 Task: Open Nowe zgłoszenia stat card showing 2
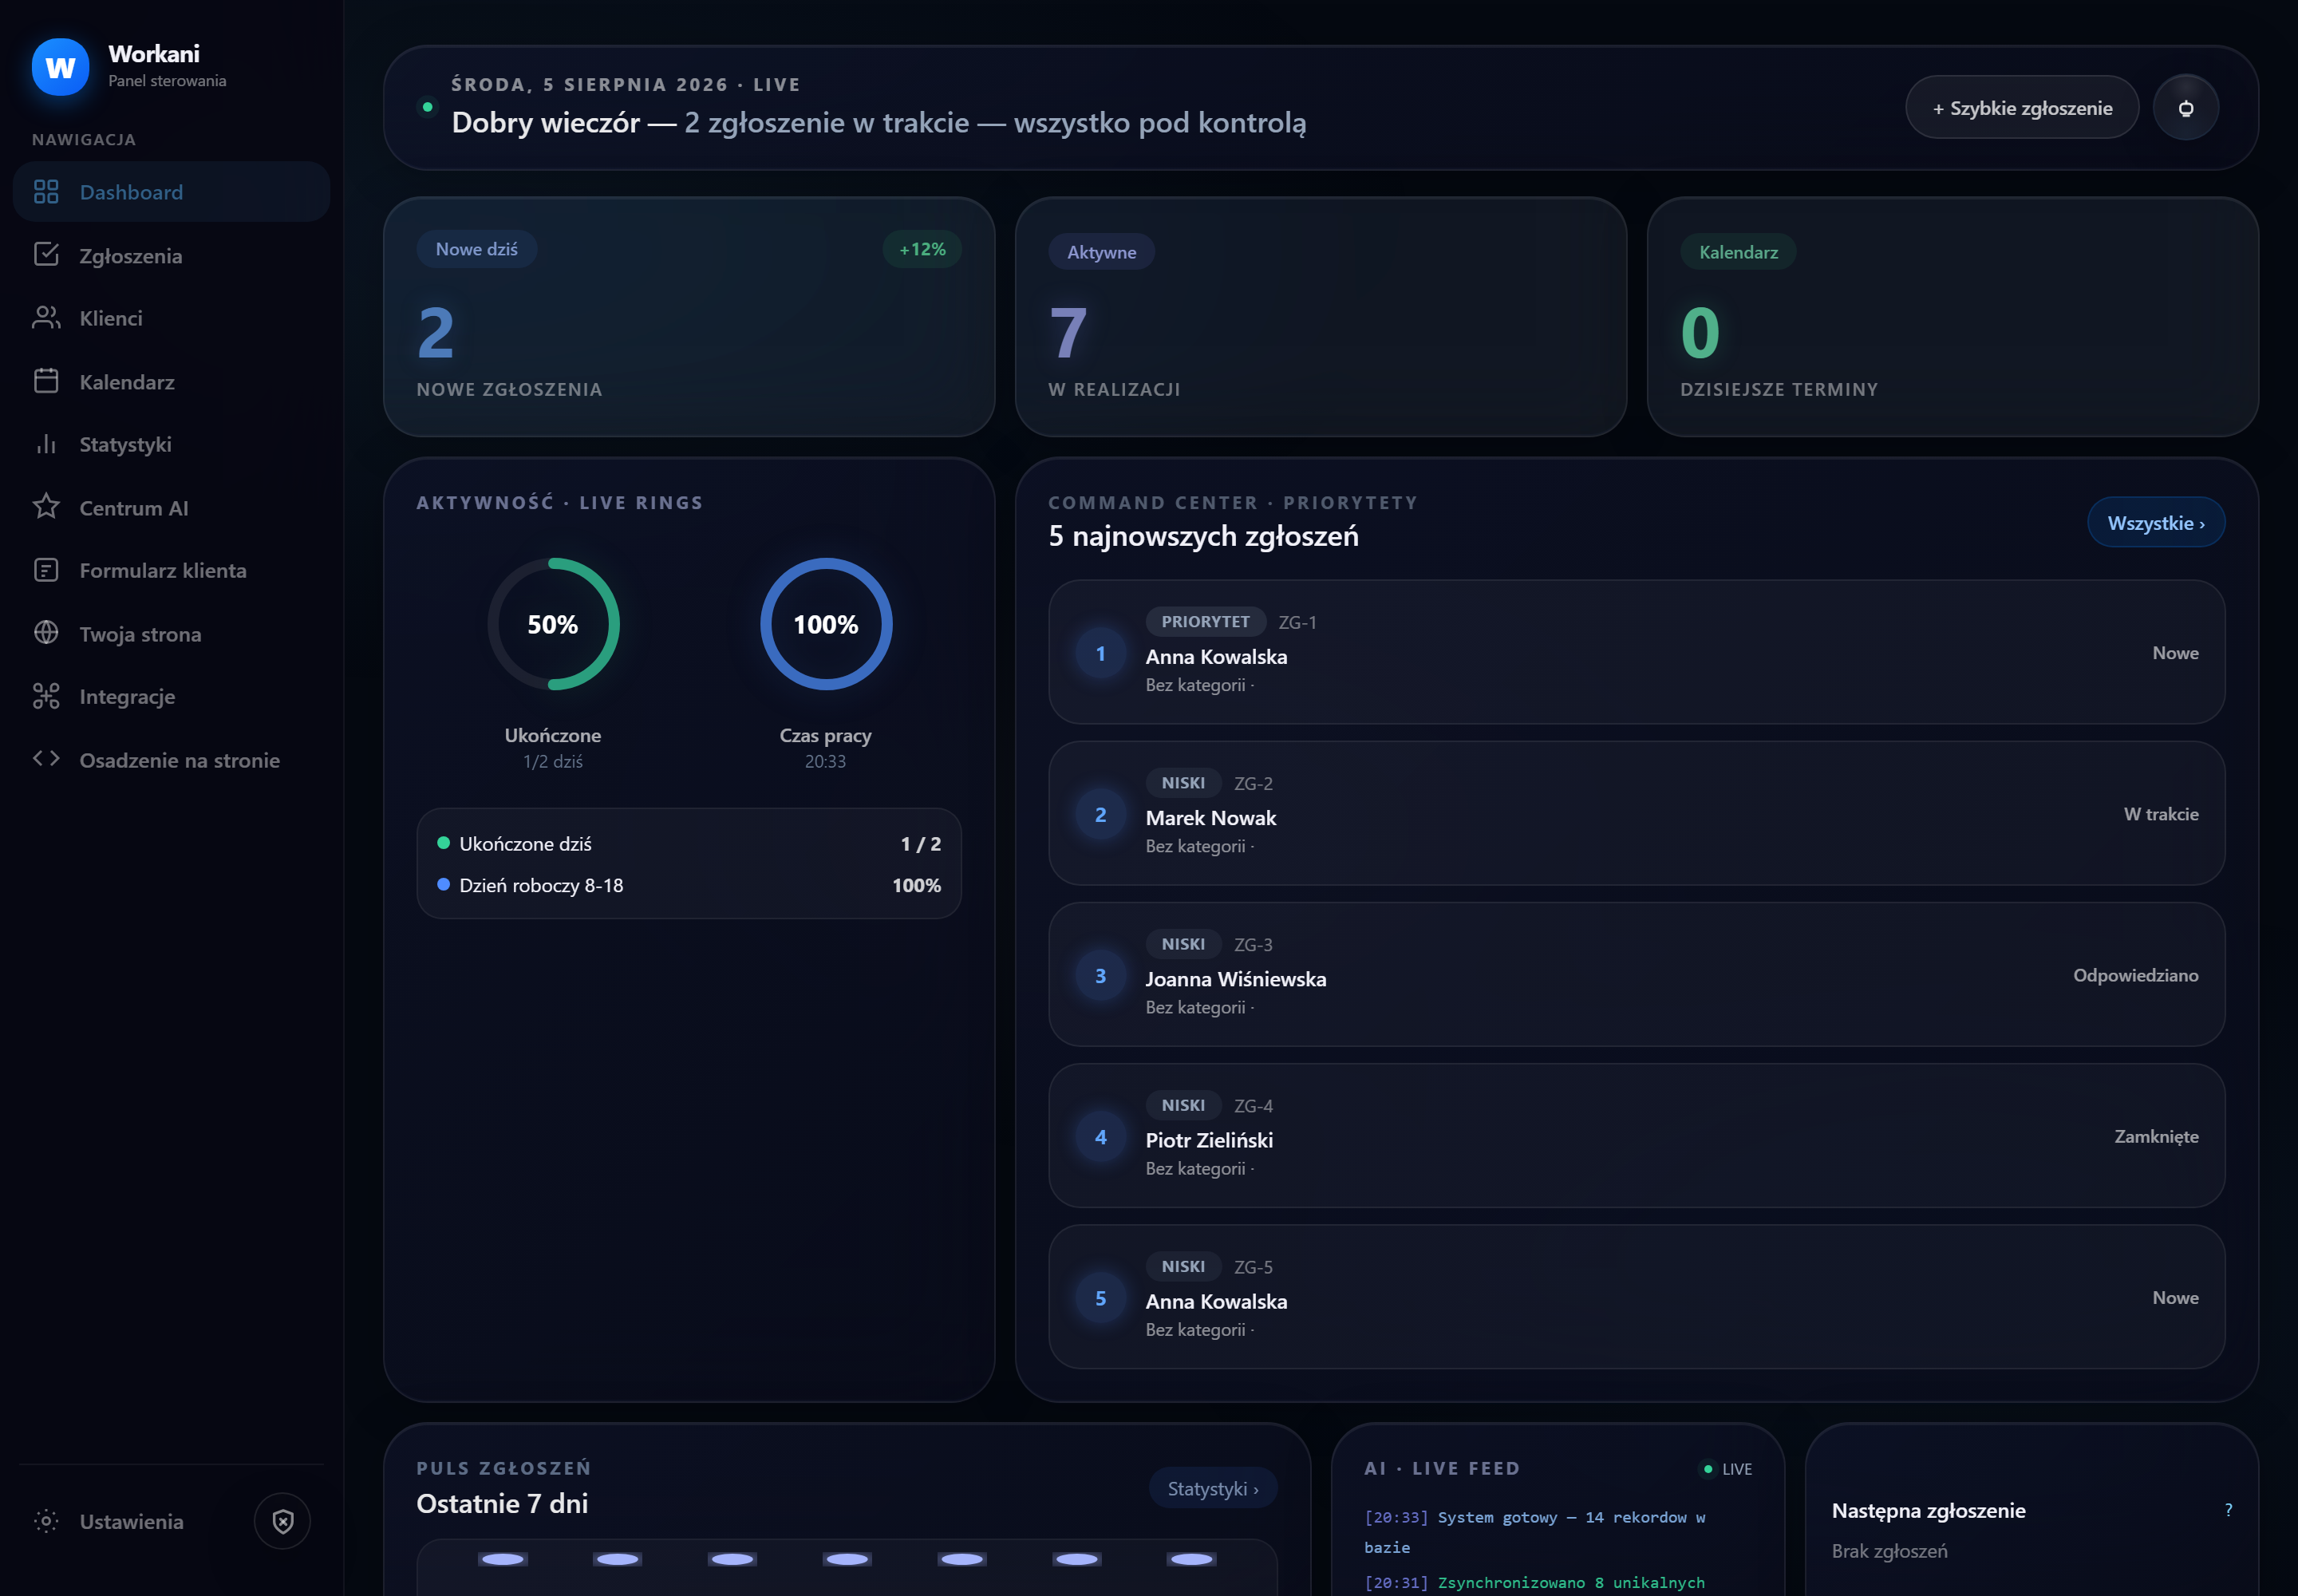(x=689, y=317)
